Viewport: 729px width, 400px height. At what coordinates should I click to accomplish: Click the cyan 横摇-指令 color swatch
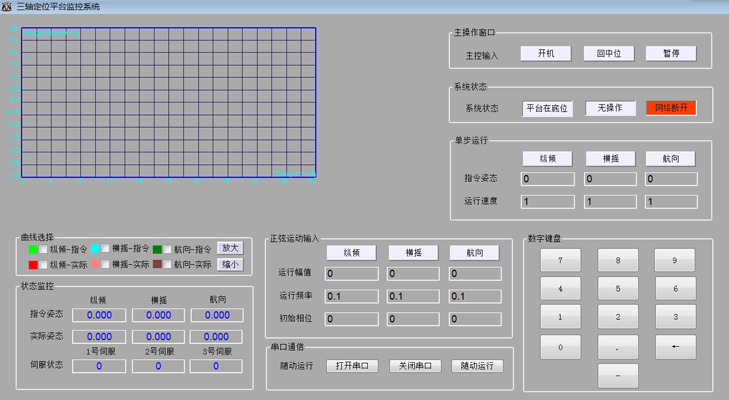(95, 248)
